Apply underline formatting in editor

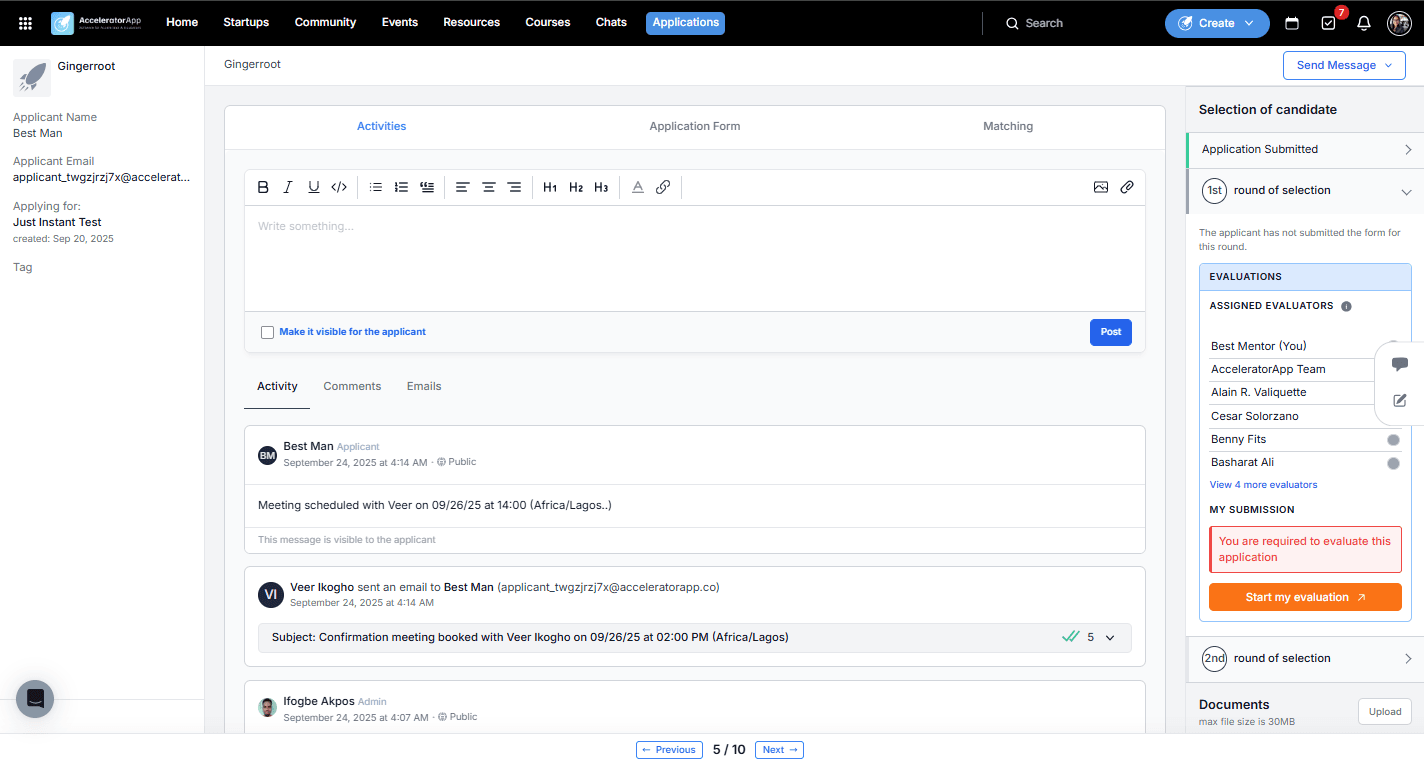(314, 187)
